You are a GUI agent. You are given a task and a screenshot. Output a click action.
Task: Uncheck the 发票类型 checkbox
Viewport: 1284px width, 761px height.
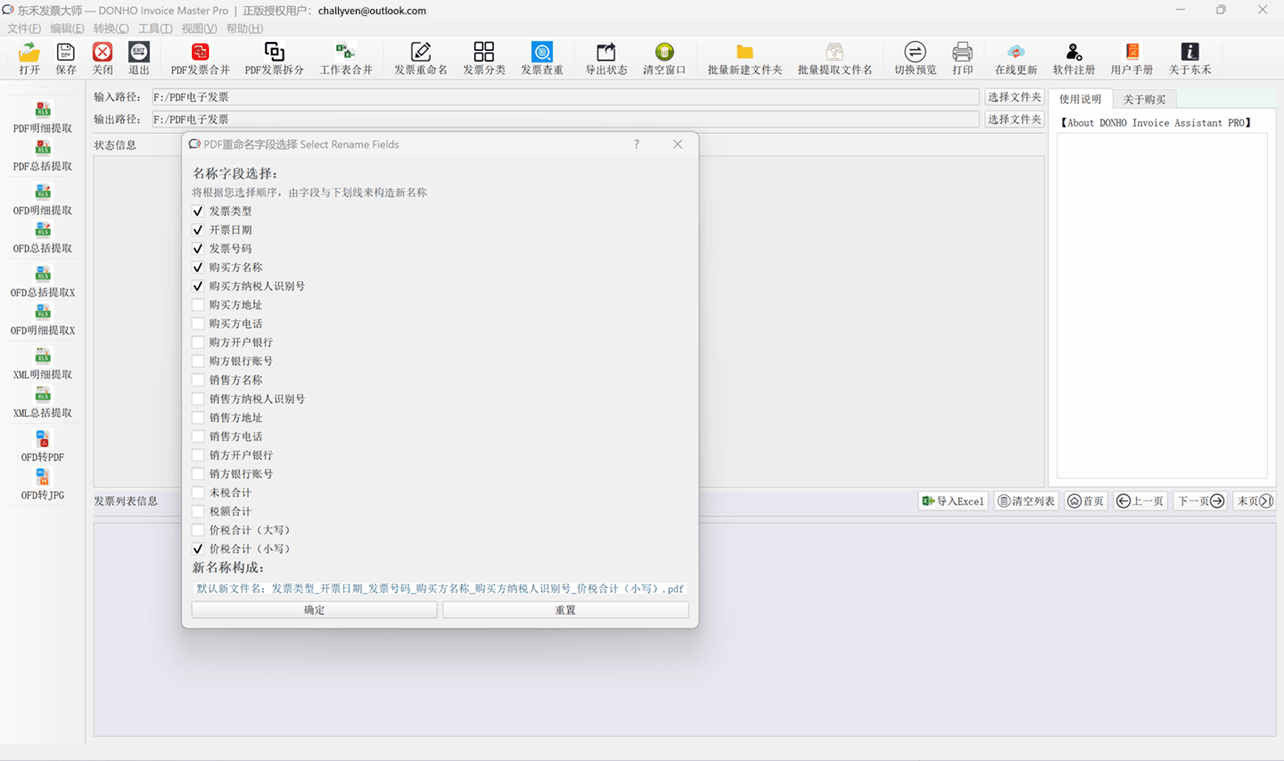point(198,211)
